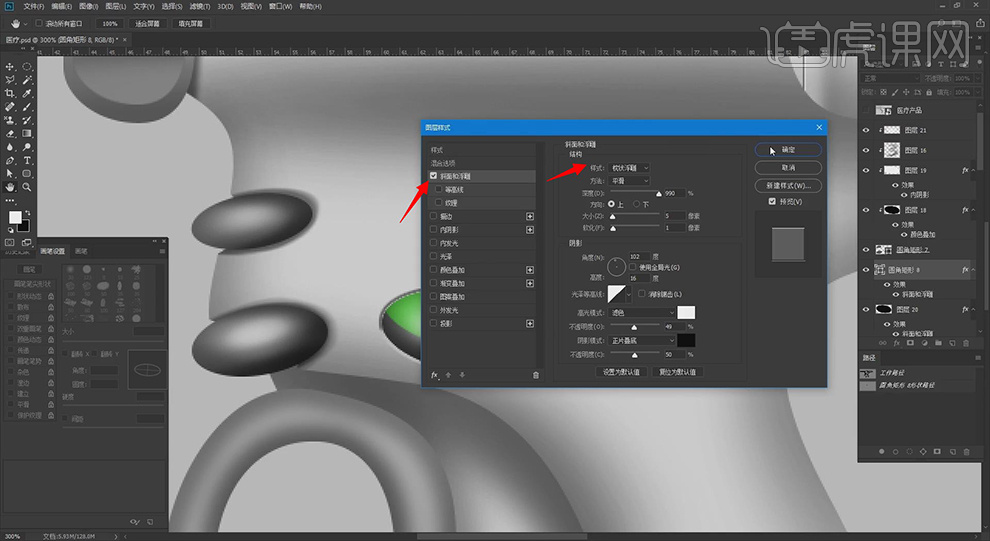Select the Elliptical Marquee tool

pyautogui.click(x=27, y=66)
